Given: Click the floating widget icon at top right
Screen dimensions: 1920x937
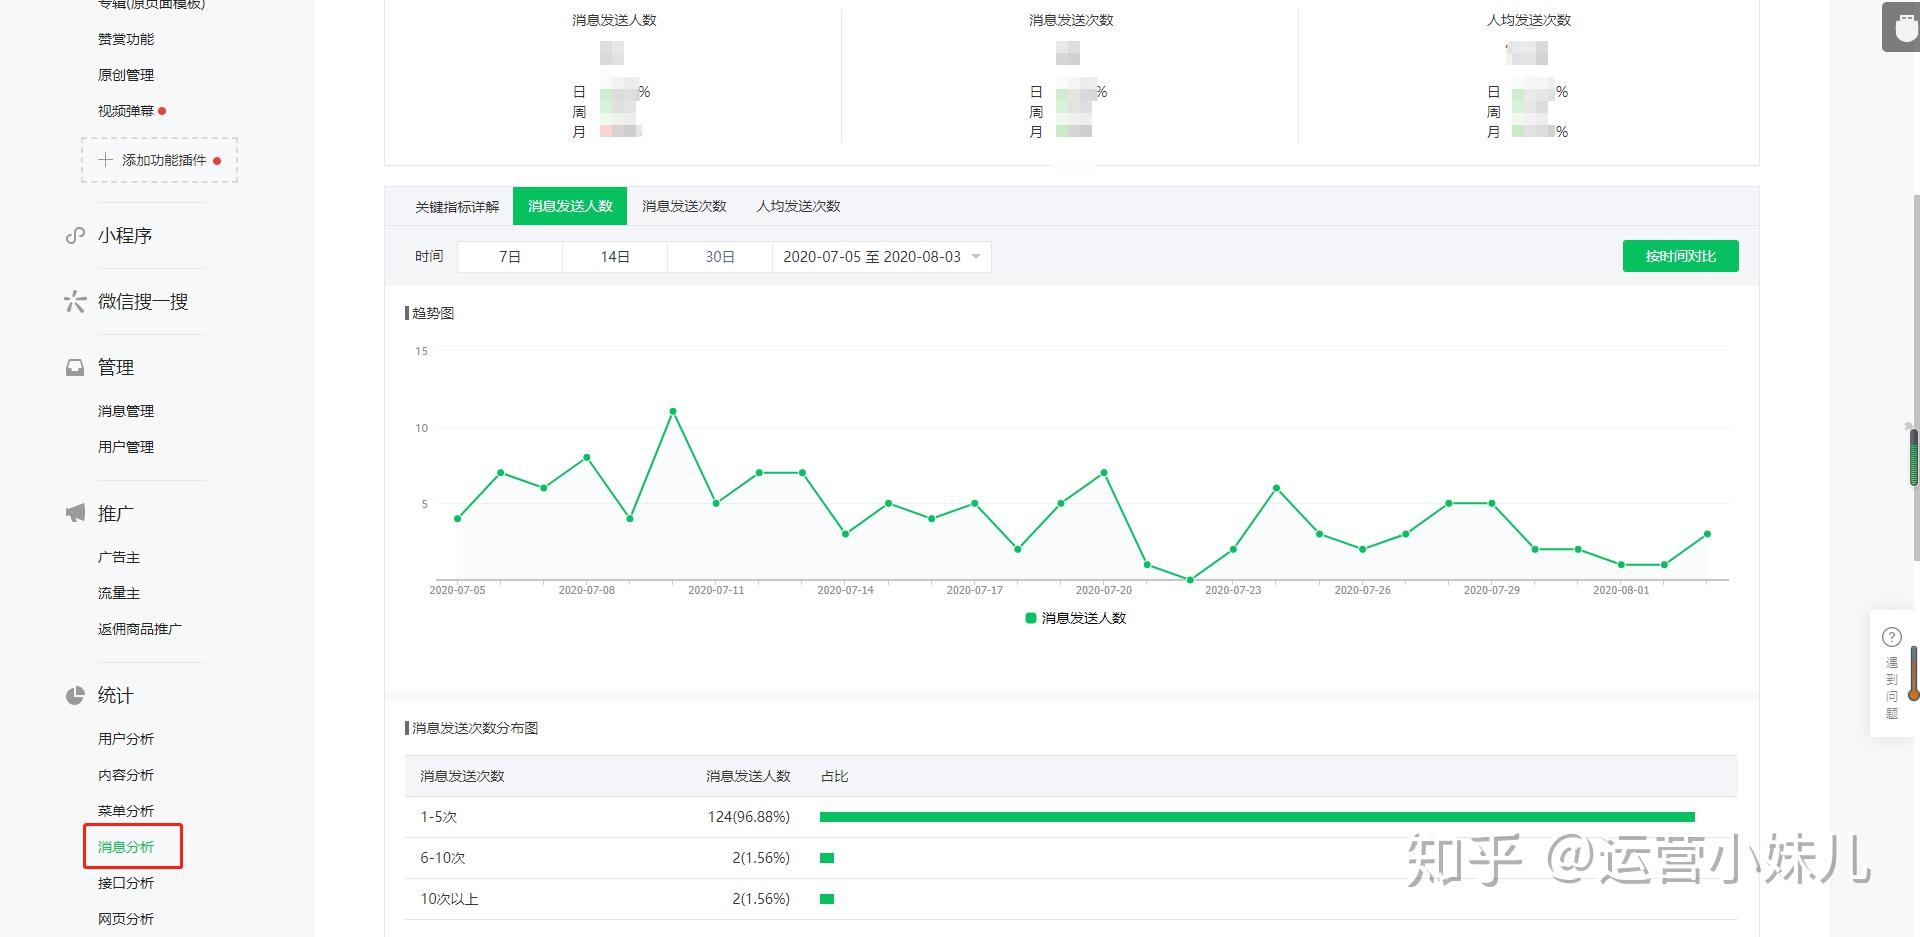Looking at the screenshot, I should point(1903,27).
